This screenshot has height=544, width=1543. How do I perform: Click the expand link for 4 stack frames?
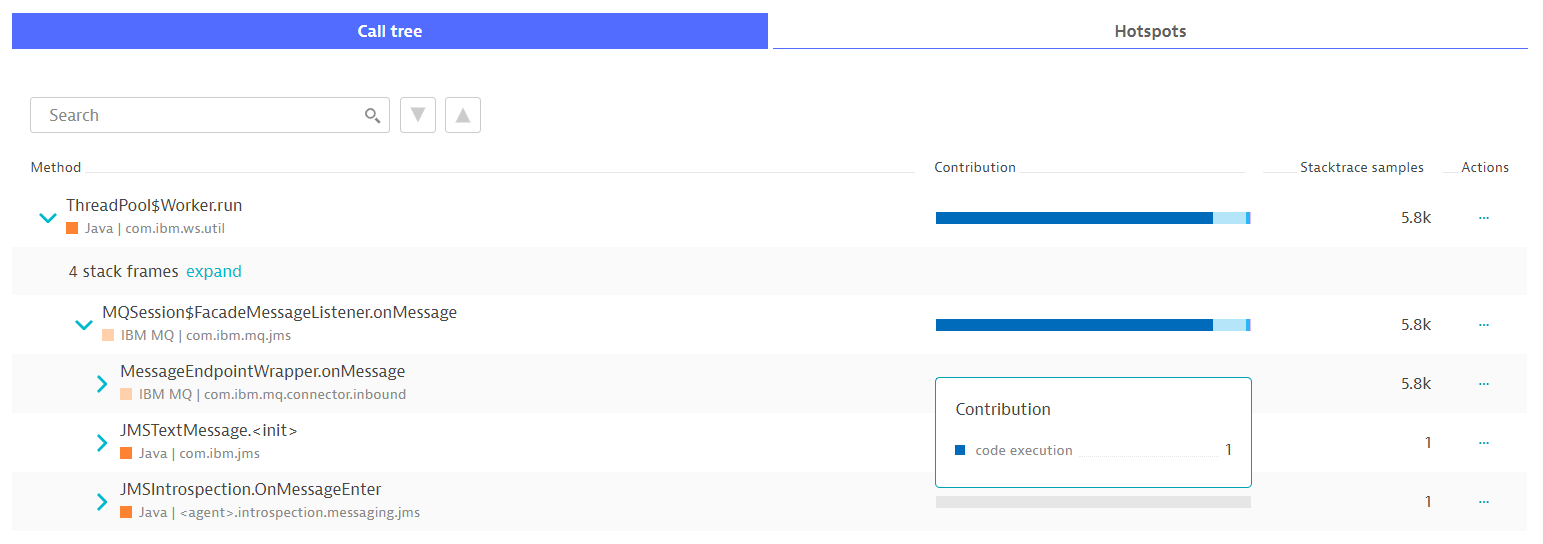(214, 271)
